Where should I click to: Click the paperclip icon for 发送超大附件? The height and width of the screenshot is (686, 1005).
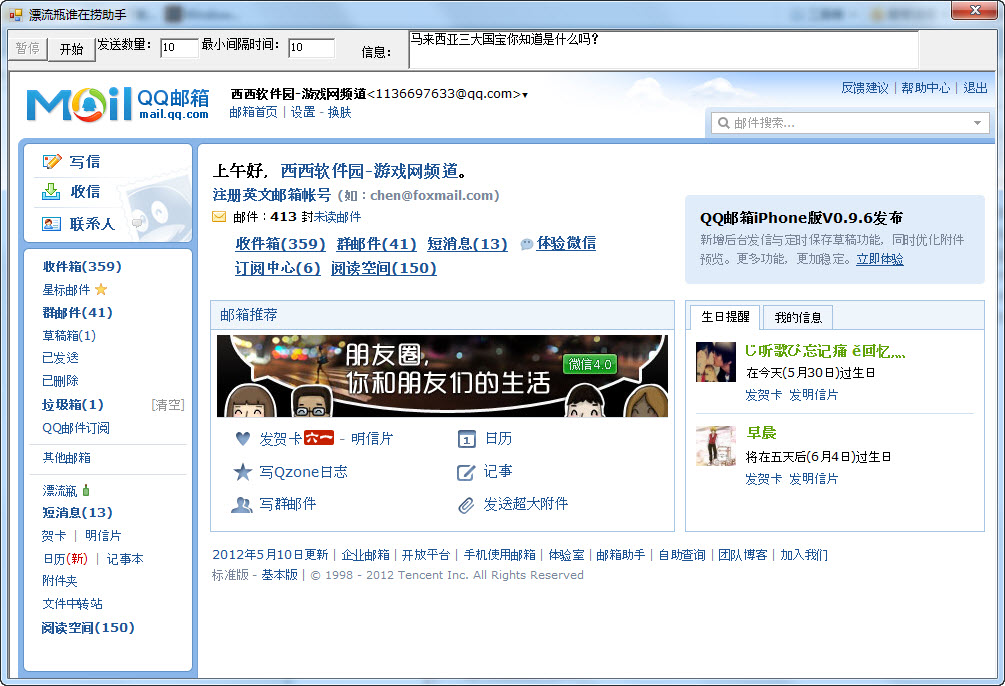(x=466, y=505)
